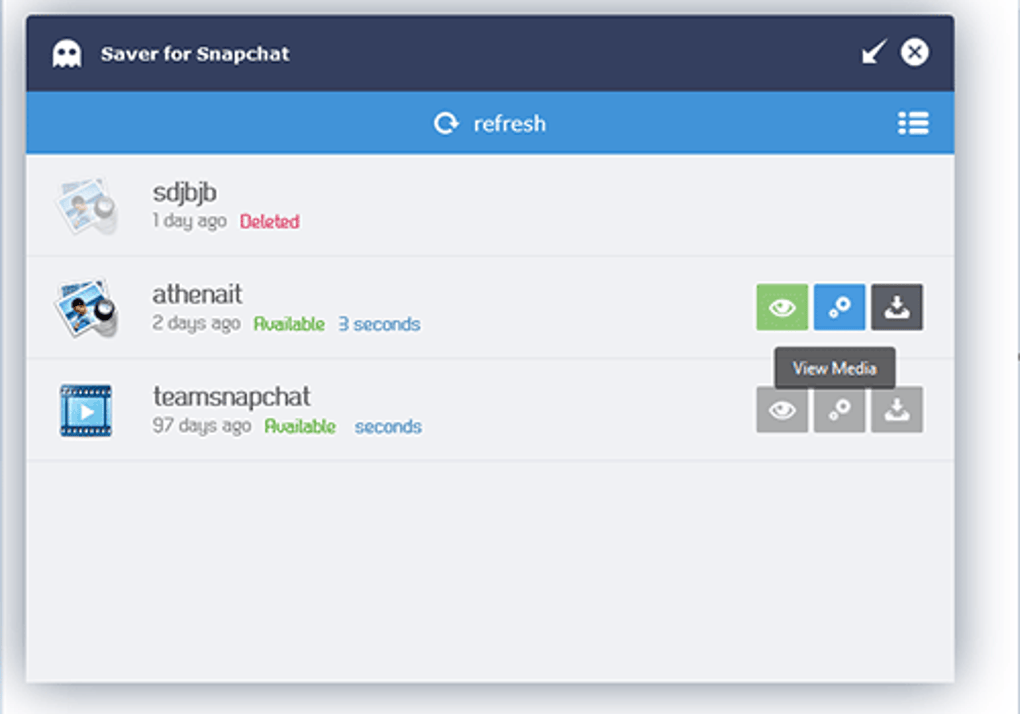This screenshot has height=714, width=1020.
Task: Click the sdjbjb photo thumbnail
Action: pyautogui.click(x=86, y=205)
